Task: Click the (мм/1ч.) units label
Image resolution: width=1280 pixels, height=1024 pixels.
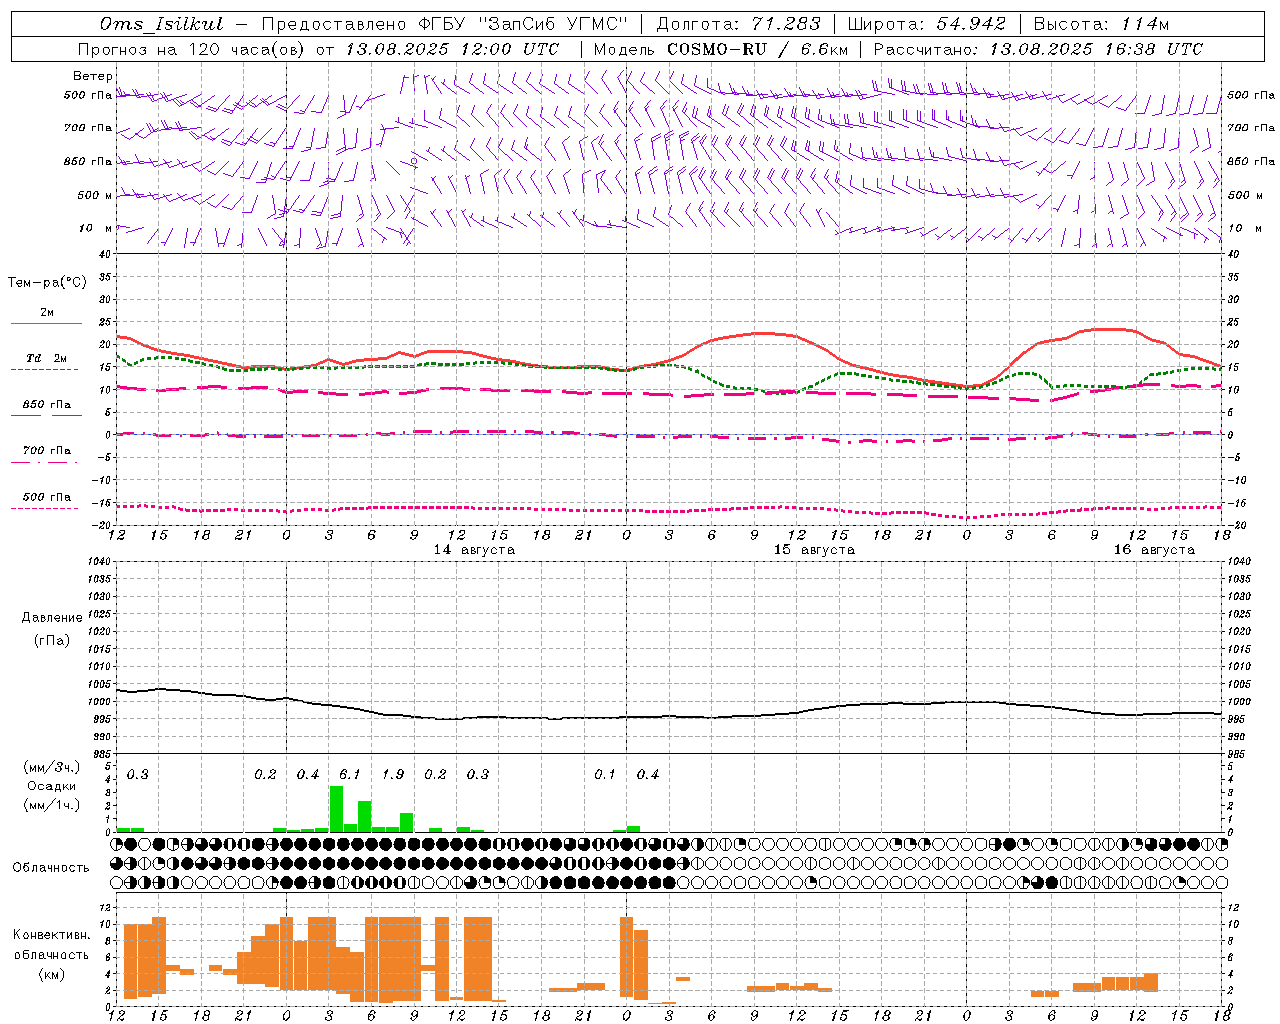Action: click(x=51, y=805)
